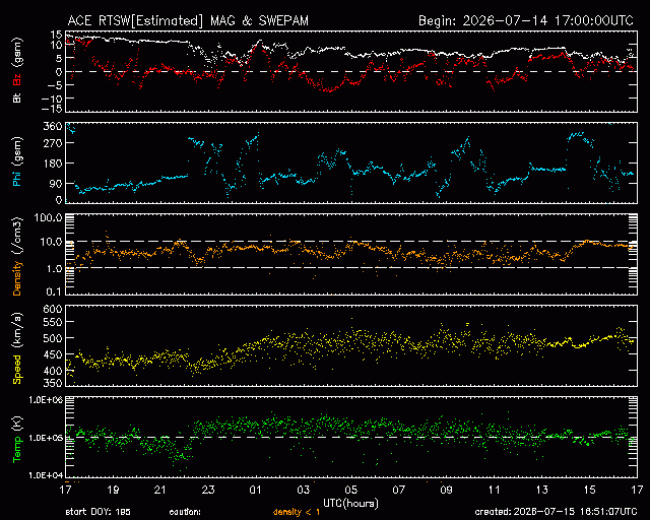Click the '13' hour tick label

[542, 490]
